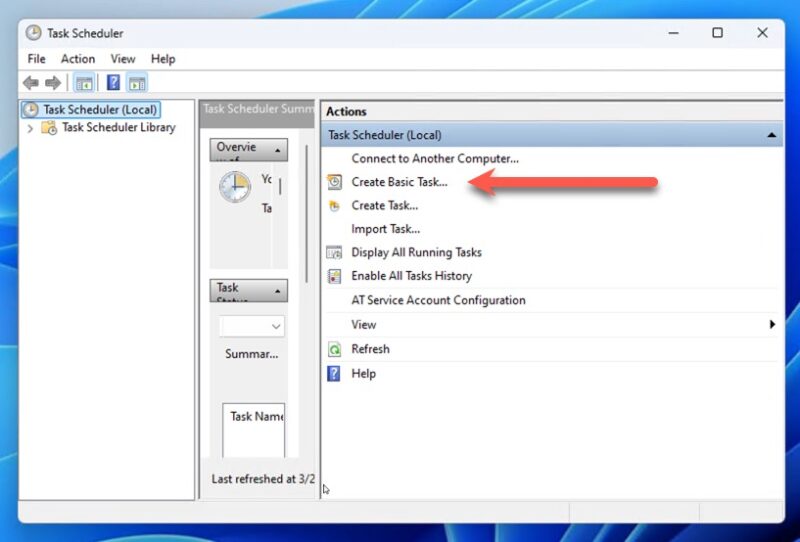
Task: Click View in the Actions pane
Action: (x=364, y=325)
